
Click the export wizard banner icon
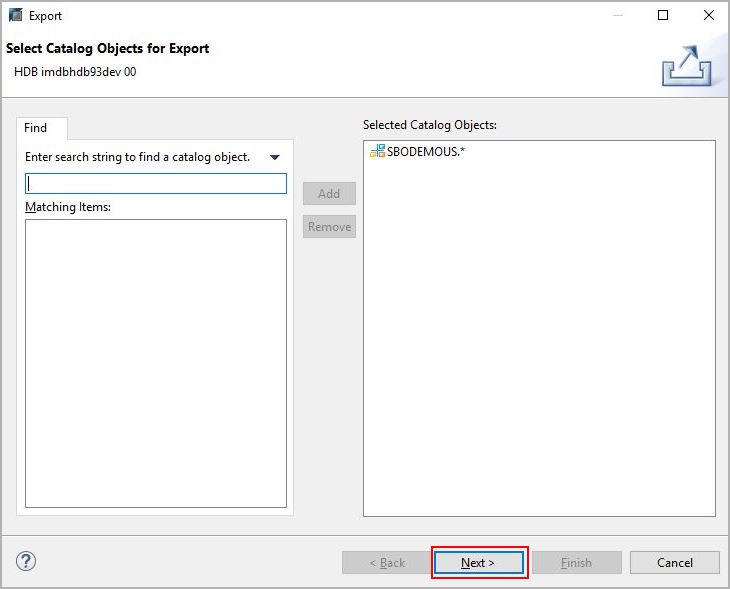(686, 66)
